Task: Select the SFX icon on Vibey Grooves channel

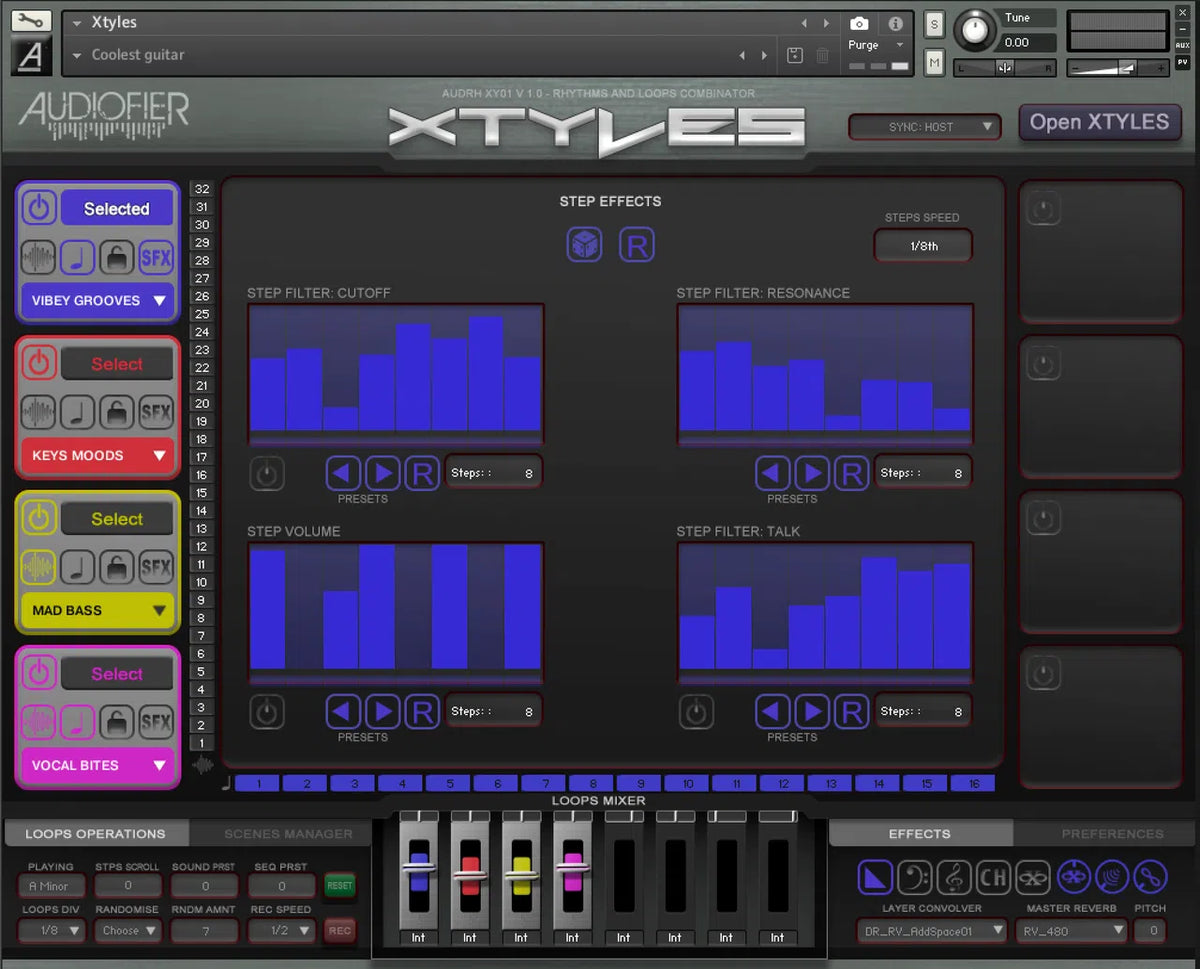Action: (156, 257)
